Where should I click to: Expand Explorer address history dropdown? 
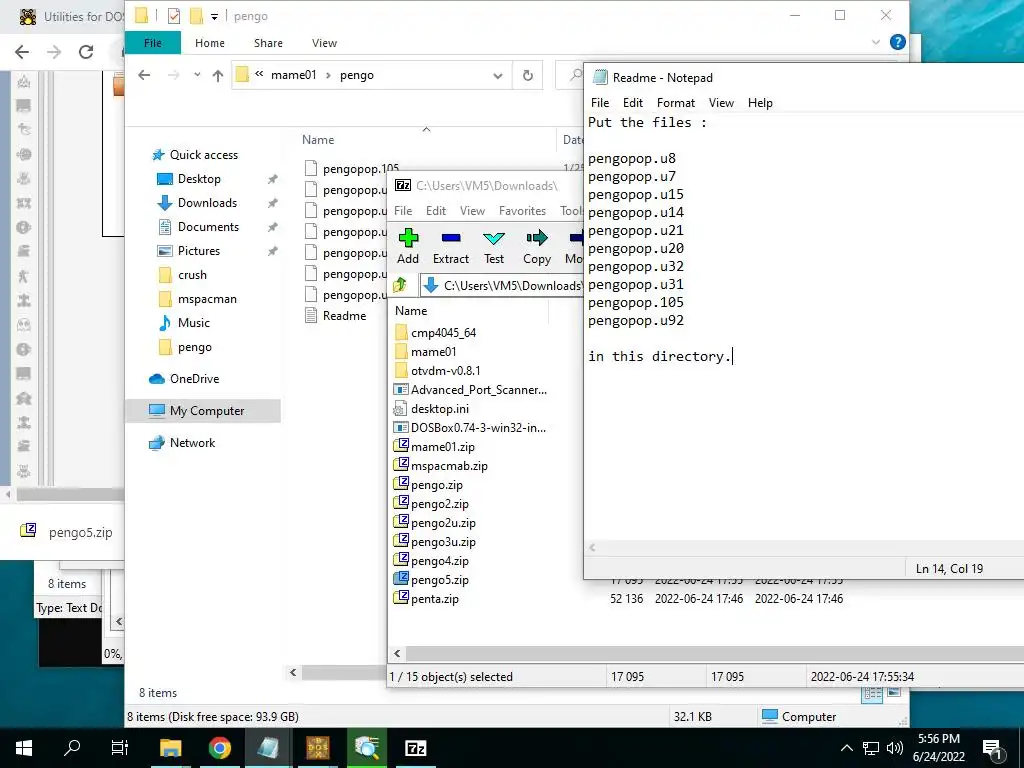pyautogui.click(x=498, y=76)
